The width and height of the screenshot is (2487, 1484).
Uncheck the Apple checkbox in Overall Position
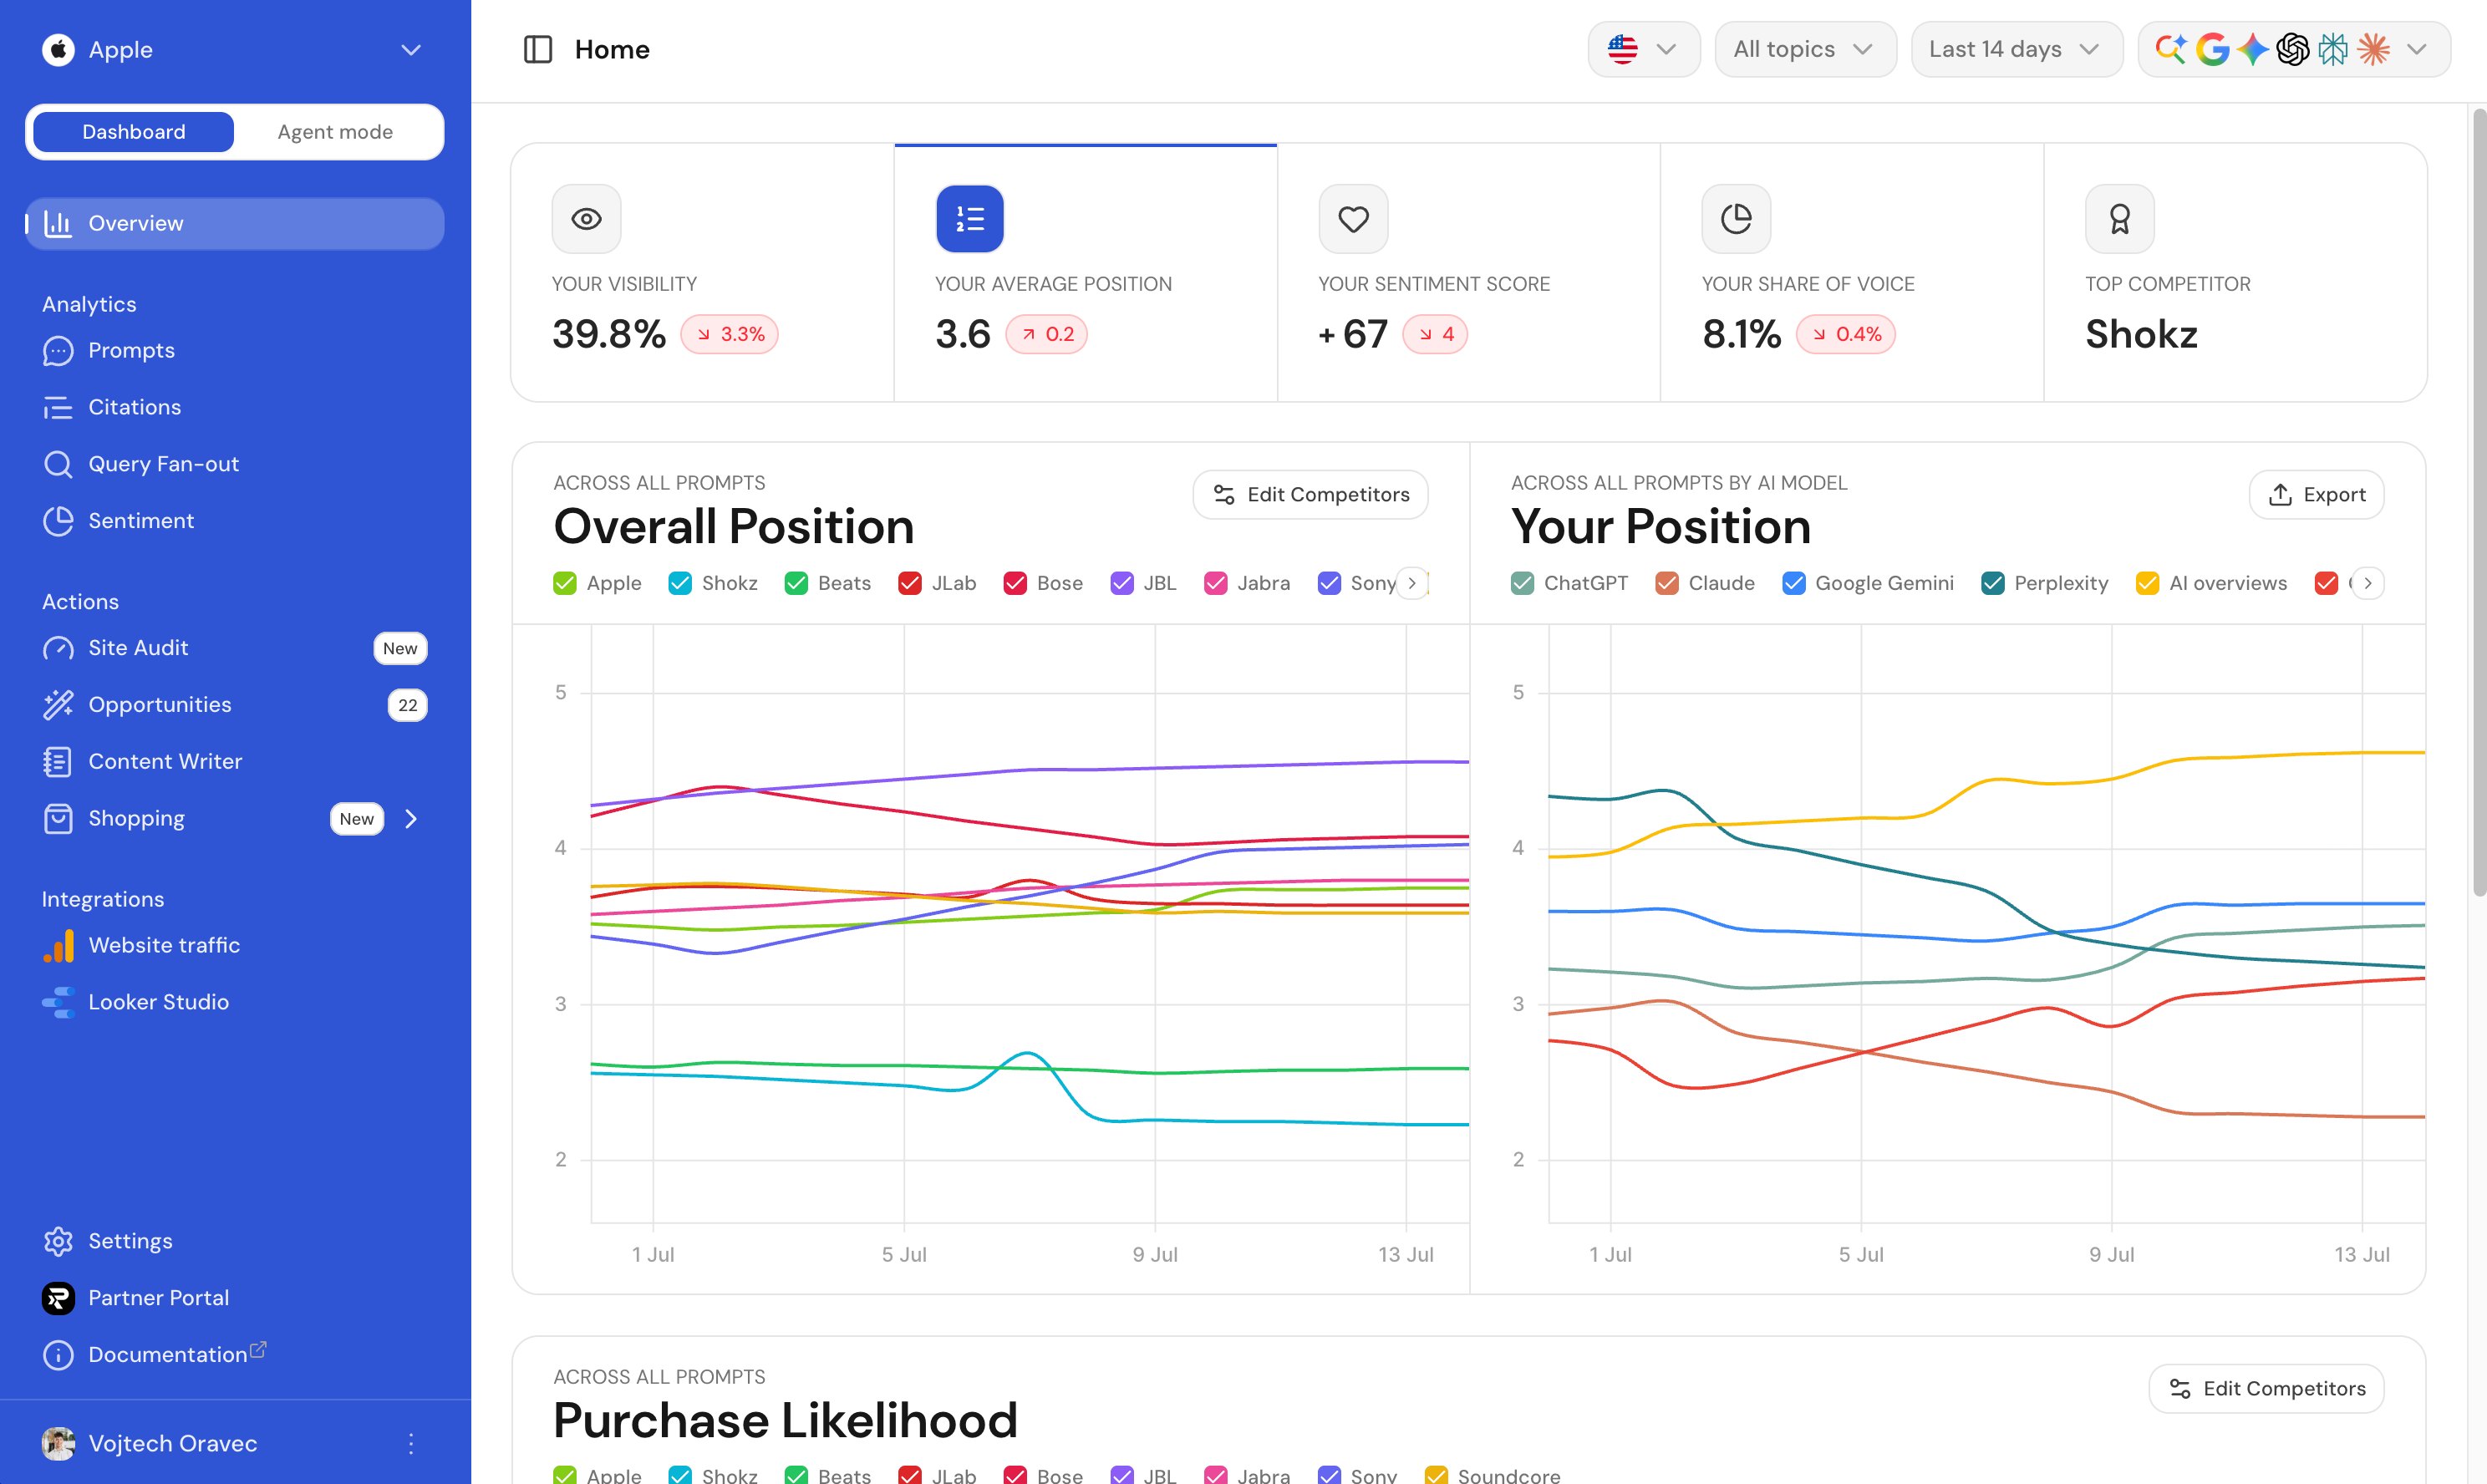pyautogui.click(x=564, y=583)
